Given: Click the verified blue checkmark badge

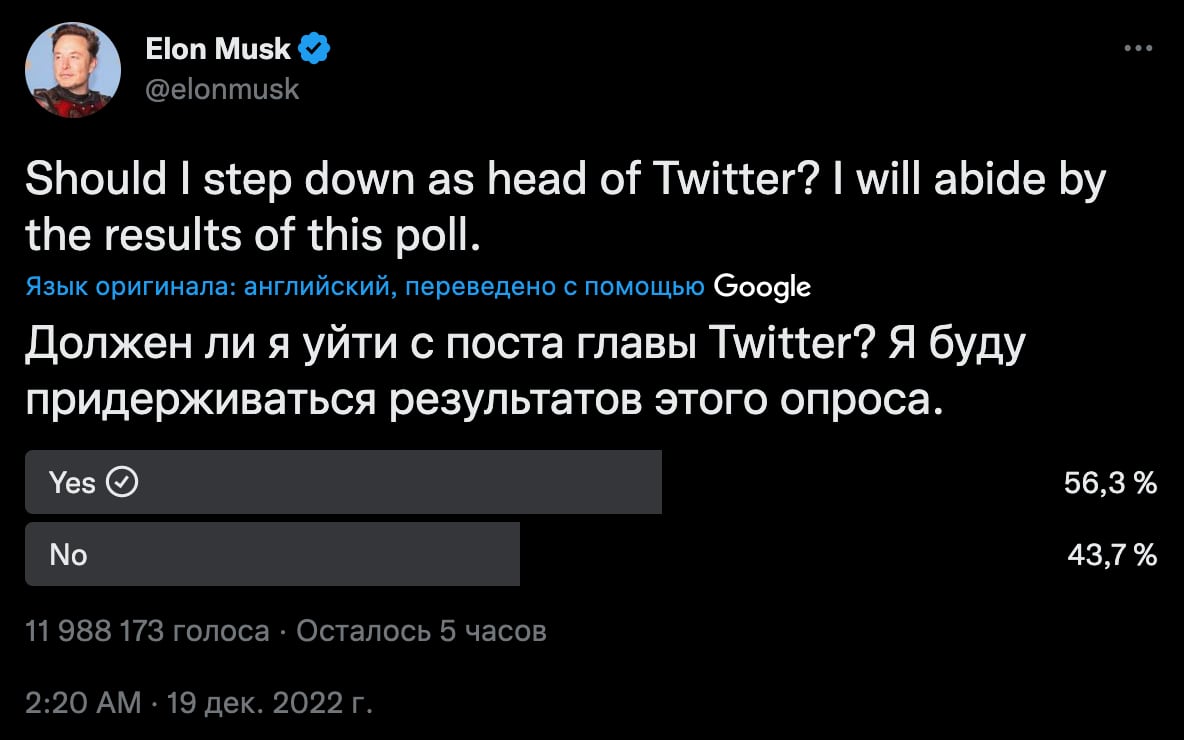Looking at the screenshot, I should [314, 48].
